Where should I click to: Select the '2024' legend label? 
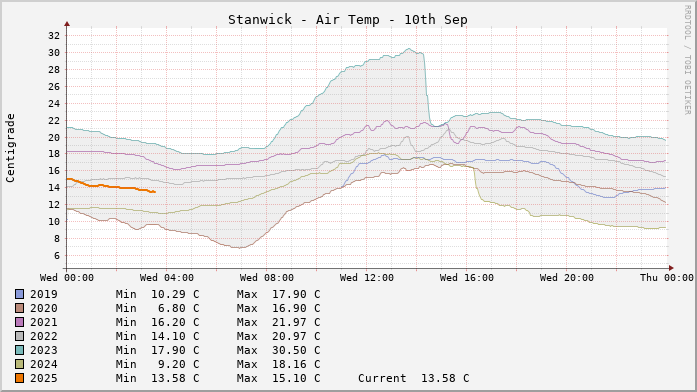pyautogui.click(x=44, y=364)
